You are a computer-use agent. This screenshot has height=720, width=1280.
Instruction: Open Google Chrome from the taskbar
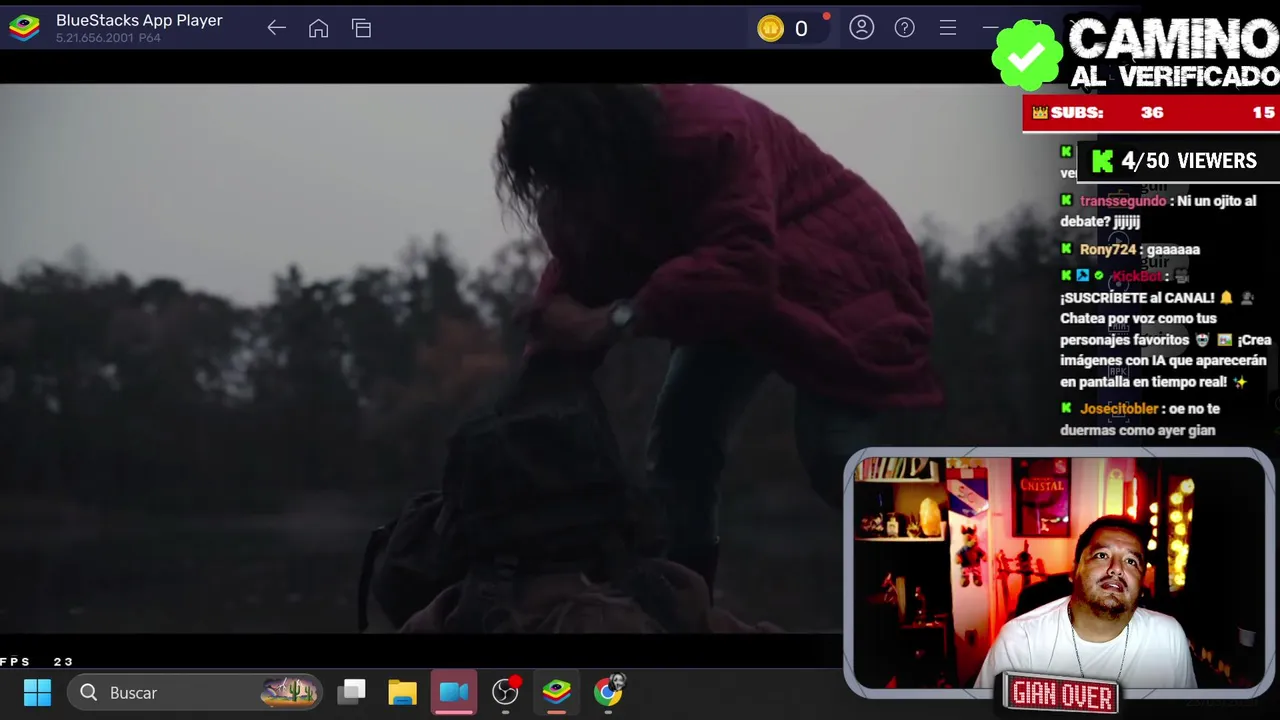pos(608,692)
